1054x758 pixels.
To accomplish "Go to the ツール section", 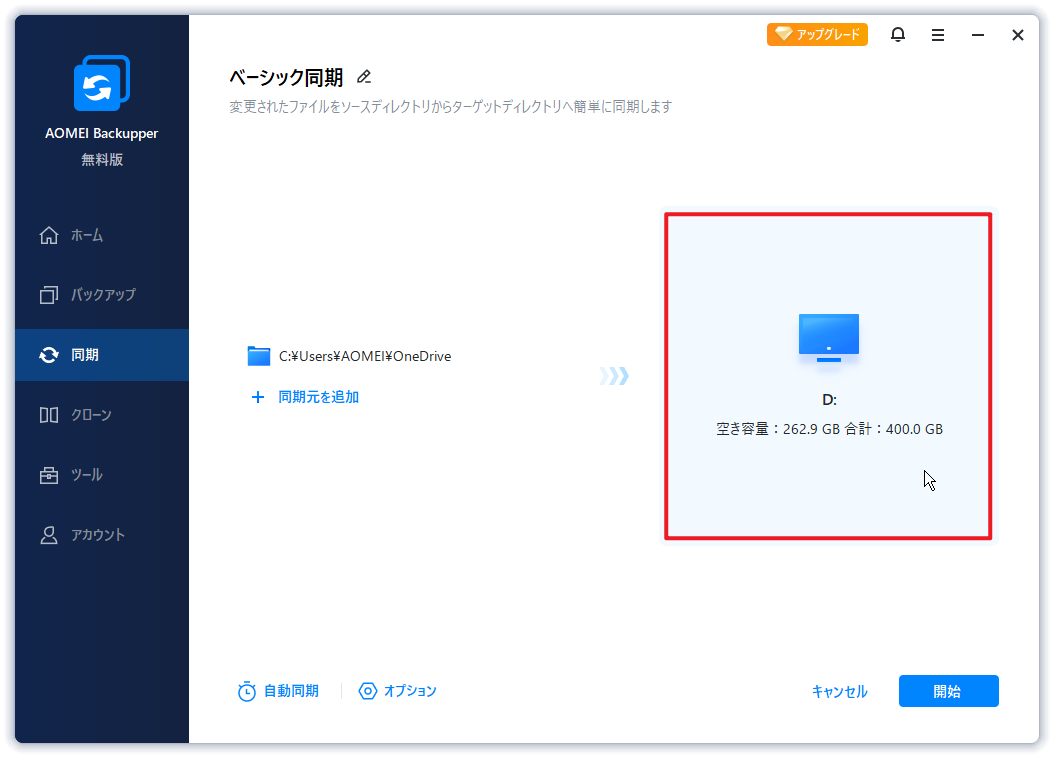I will coord(102,475).
